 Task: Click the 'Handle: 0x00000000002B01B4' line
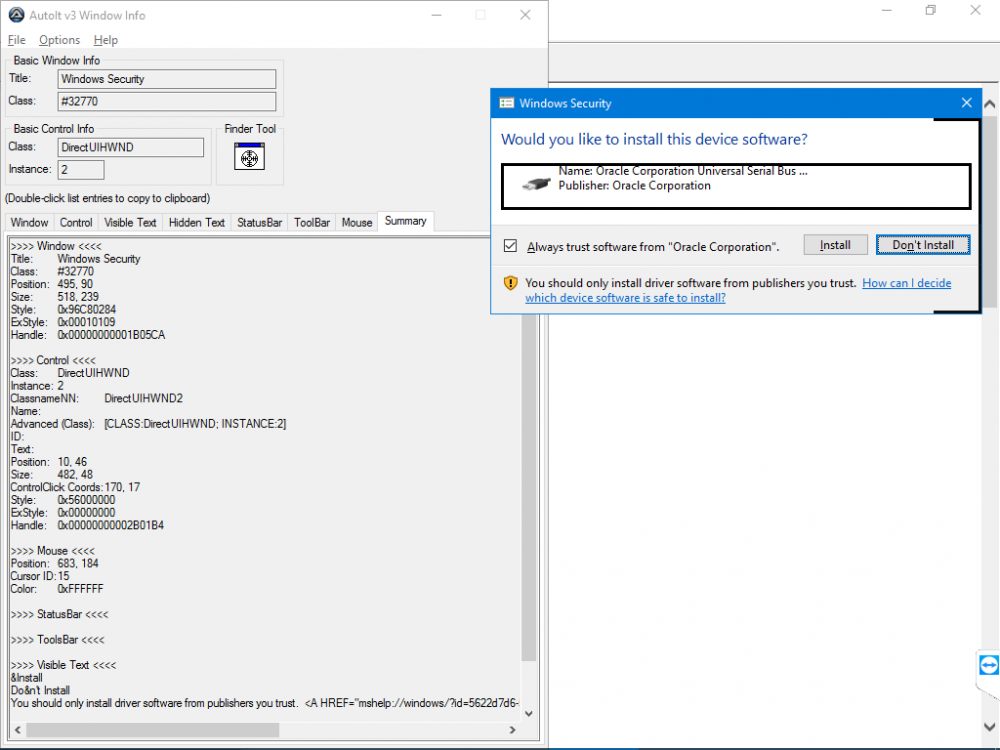pos(87,526)
